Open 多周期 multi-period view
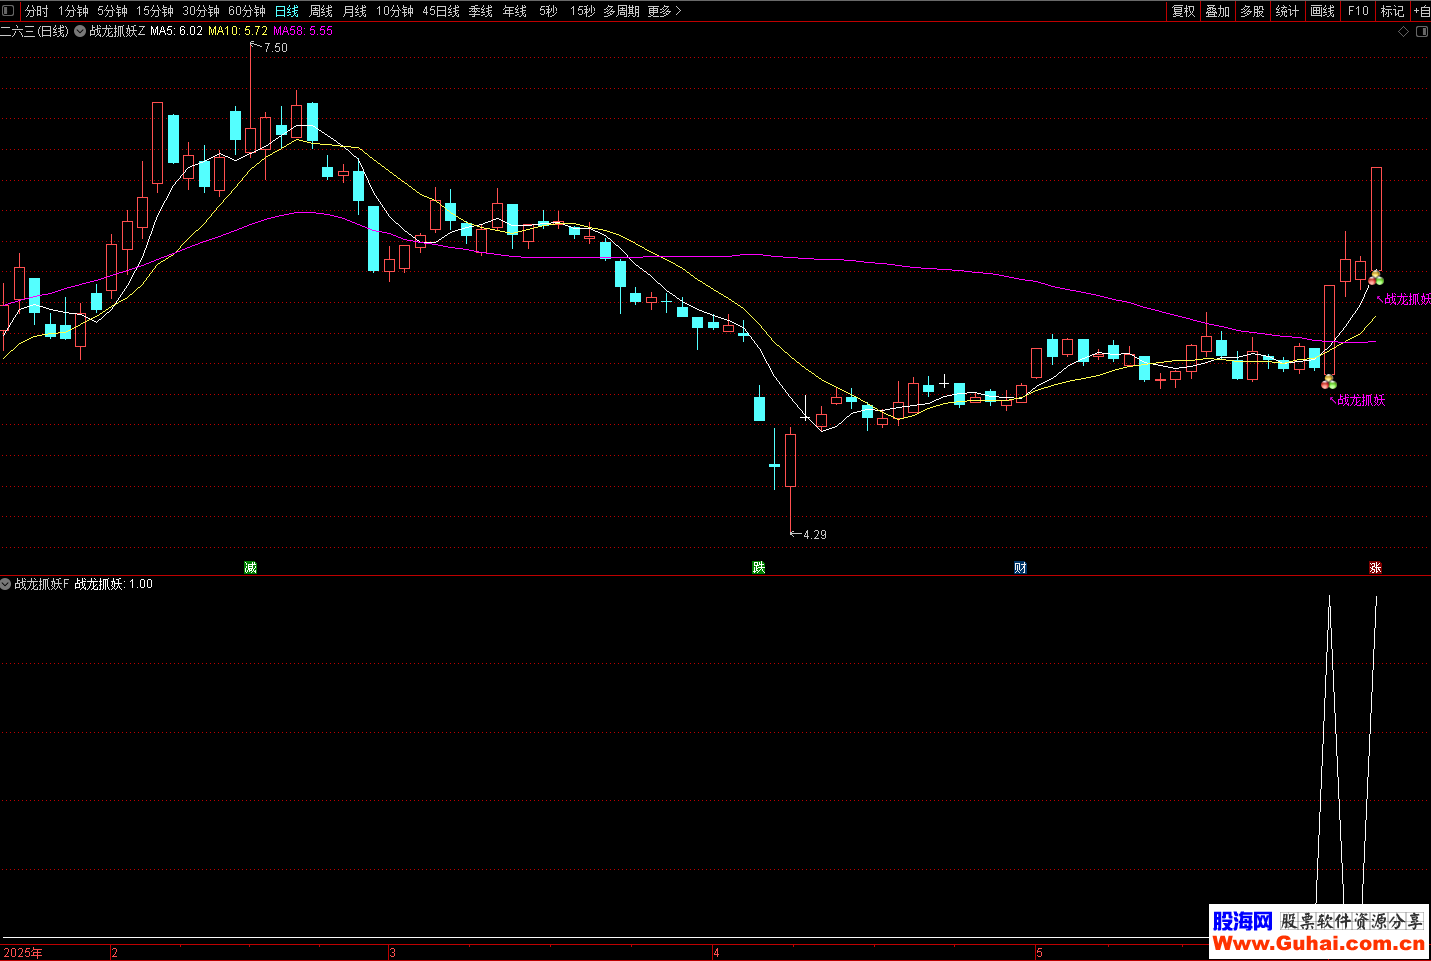 tap(621, 11)
